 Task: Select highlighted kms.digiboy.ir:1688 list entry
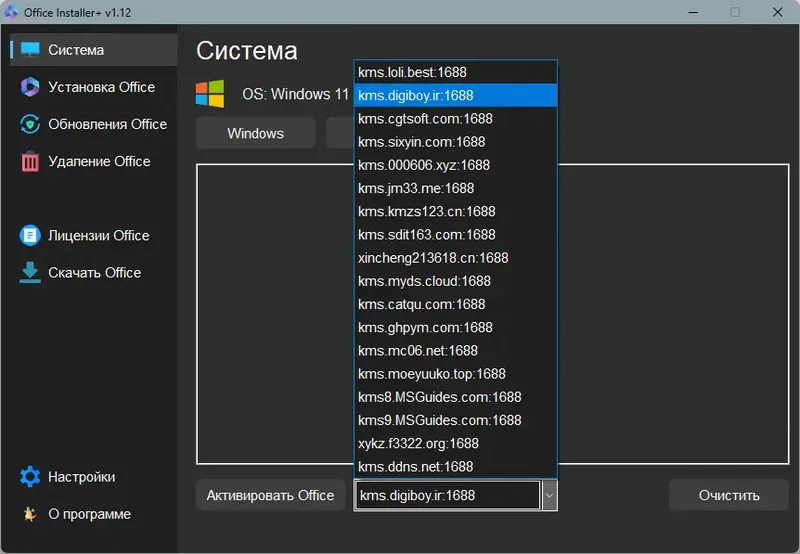[x=456, y=95]
